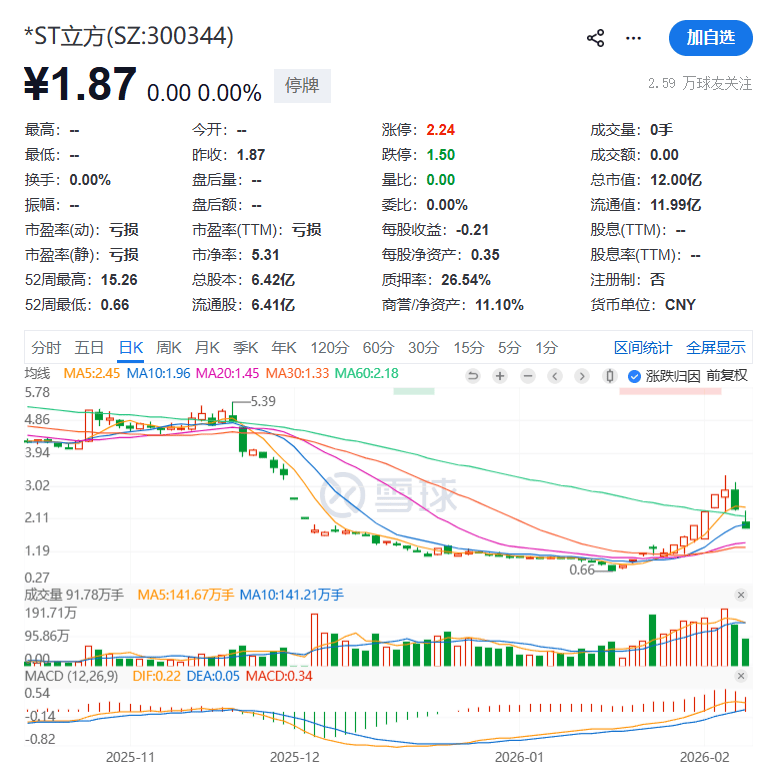Close the 成交量 volume indicator panel
775x765 pixels.
pos(741,595)
